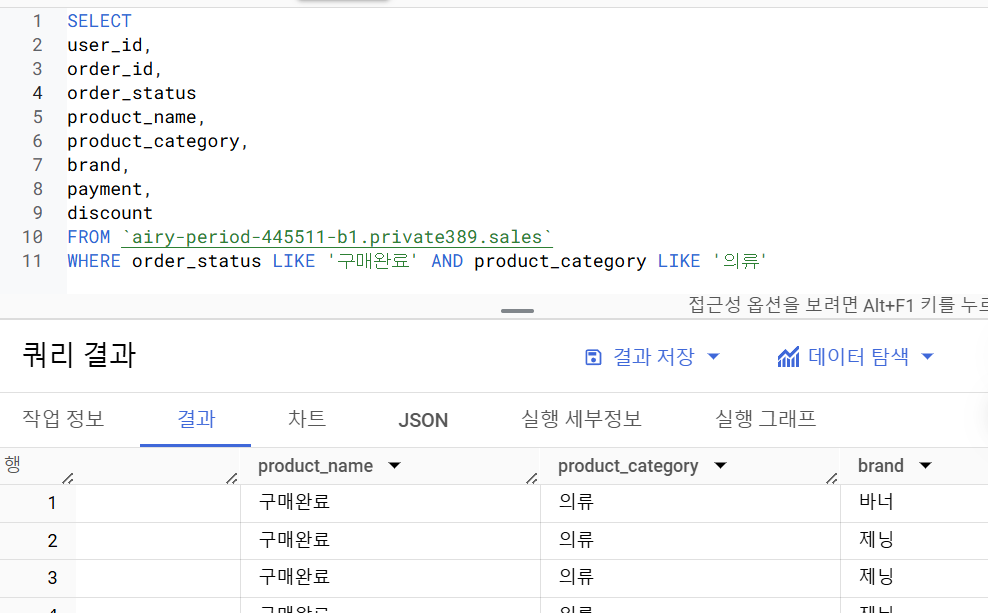The image size is (988, 613).
Task: Click product_name on editor line 5
Action: click(132, 117)
